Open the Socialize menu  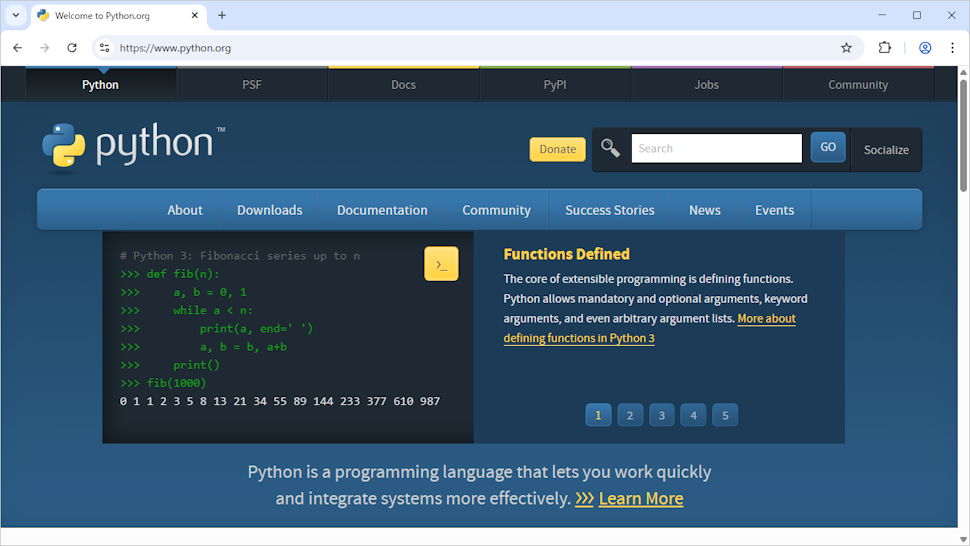point(886,150)
